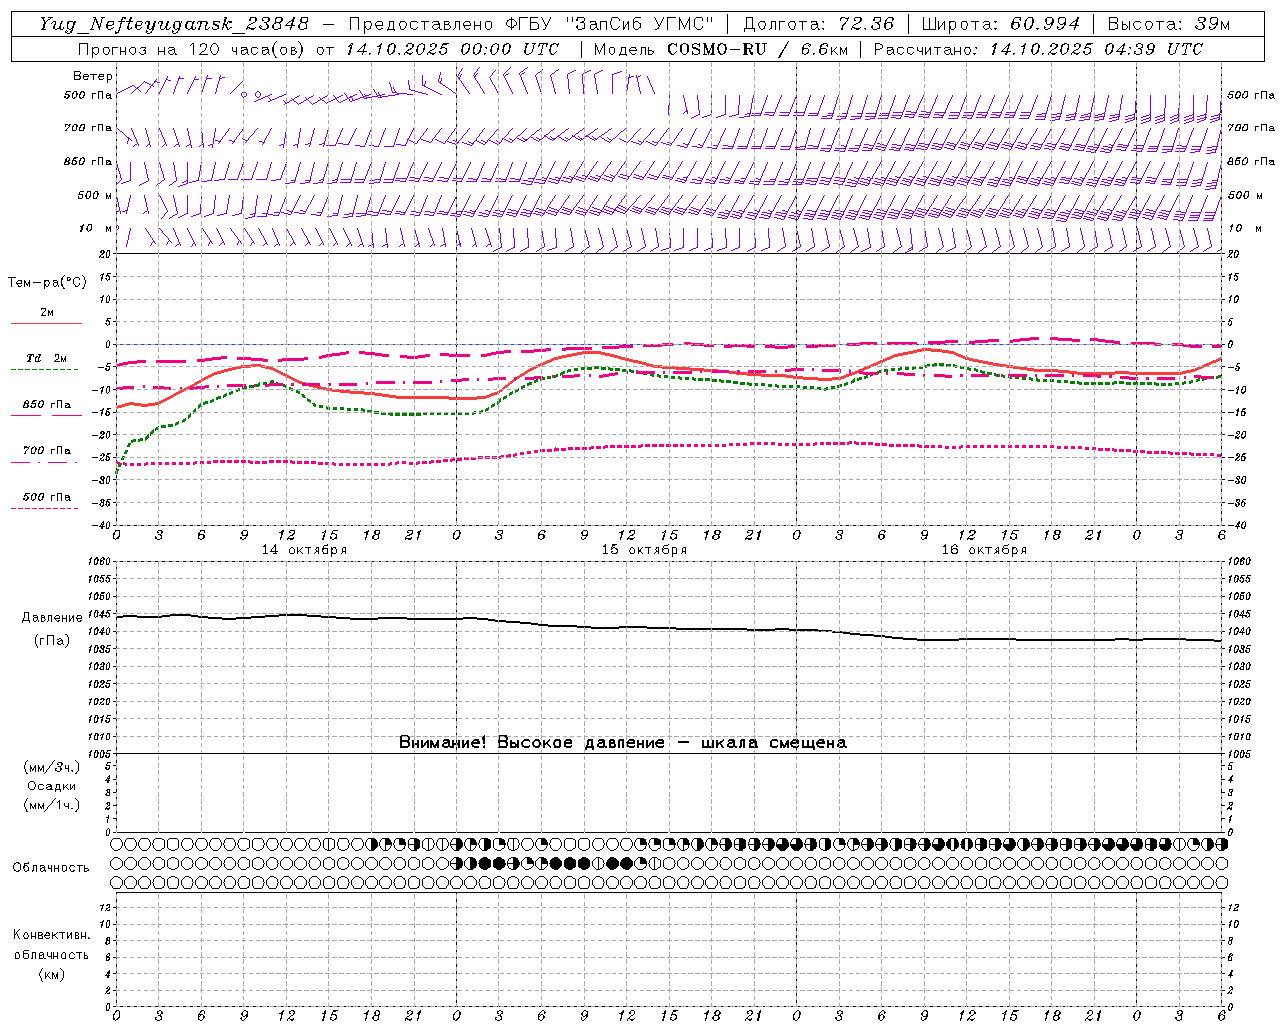
Task: Click the Широта: 60.994 header field
Action: tap(1000, 24)
